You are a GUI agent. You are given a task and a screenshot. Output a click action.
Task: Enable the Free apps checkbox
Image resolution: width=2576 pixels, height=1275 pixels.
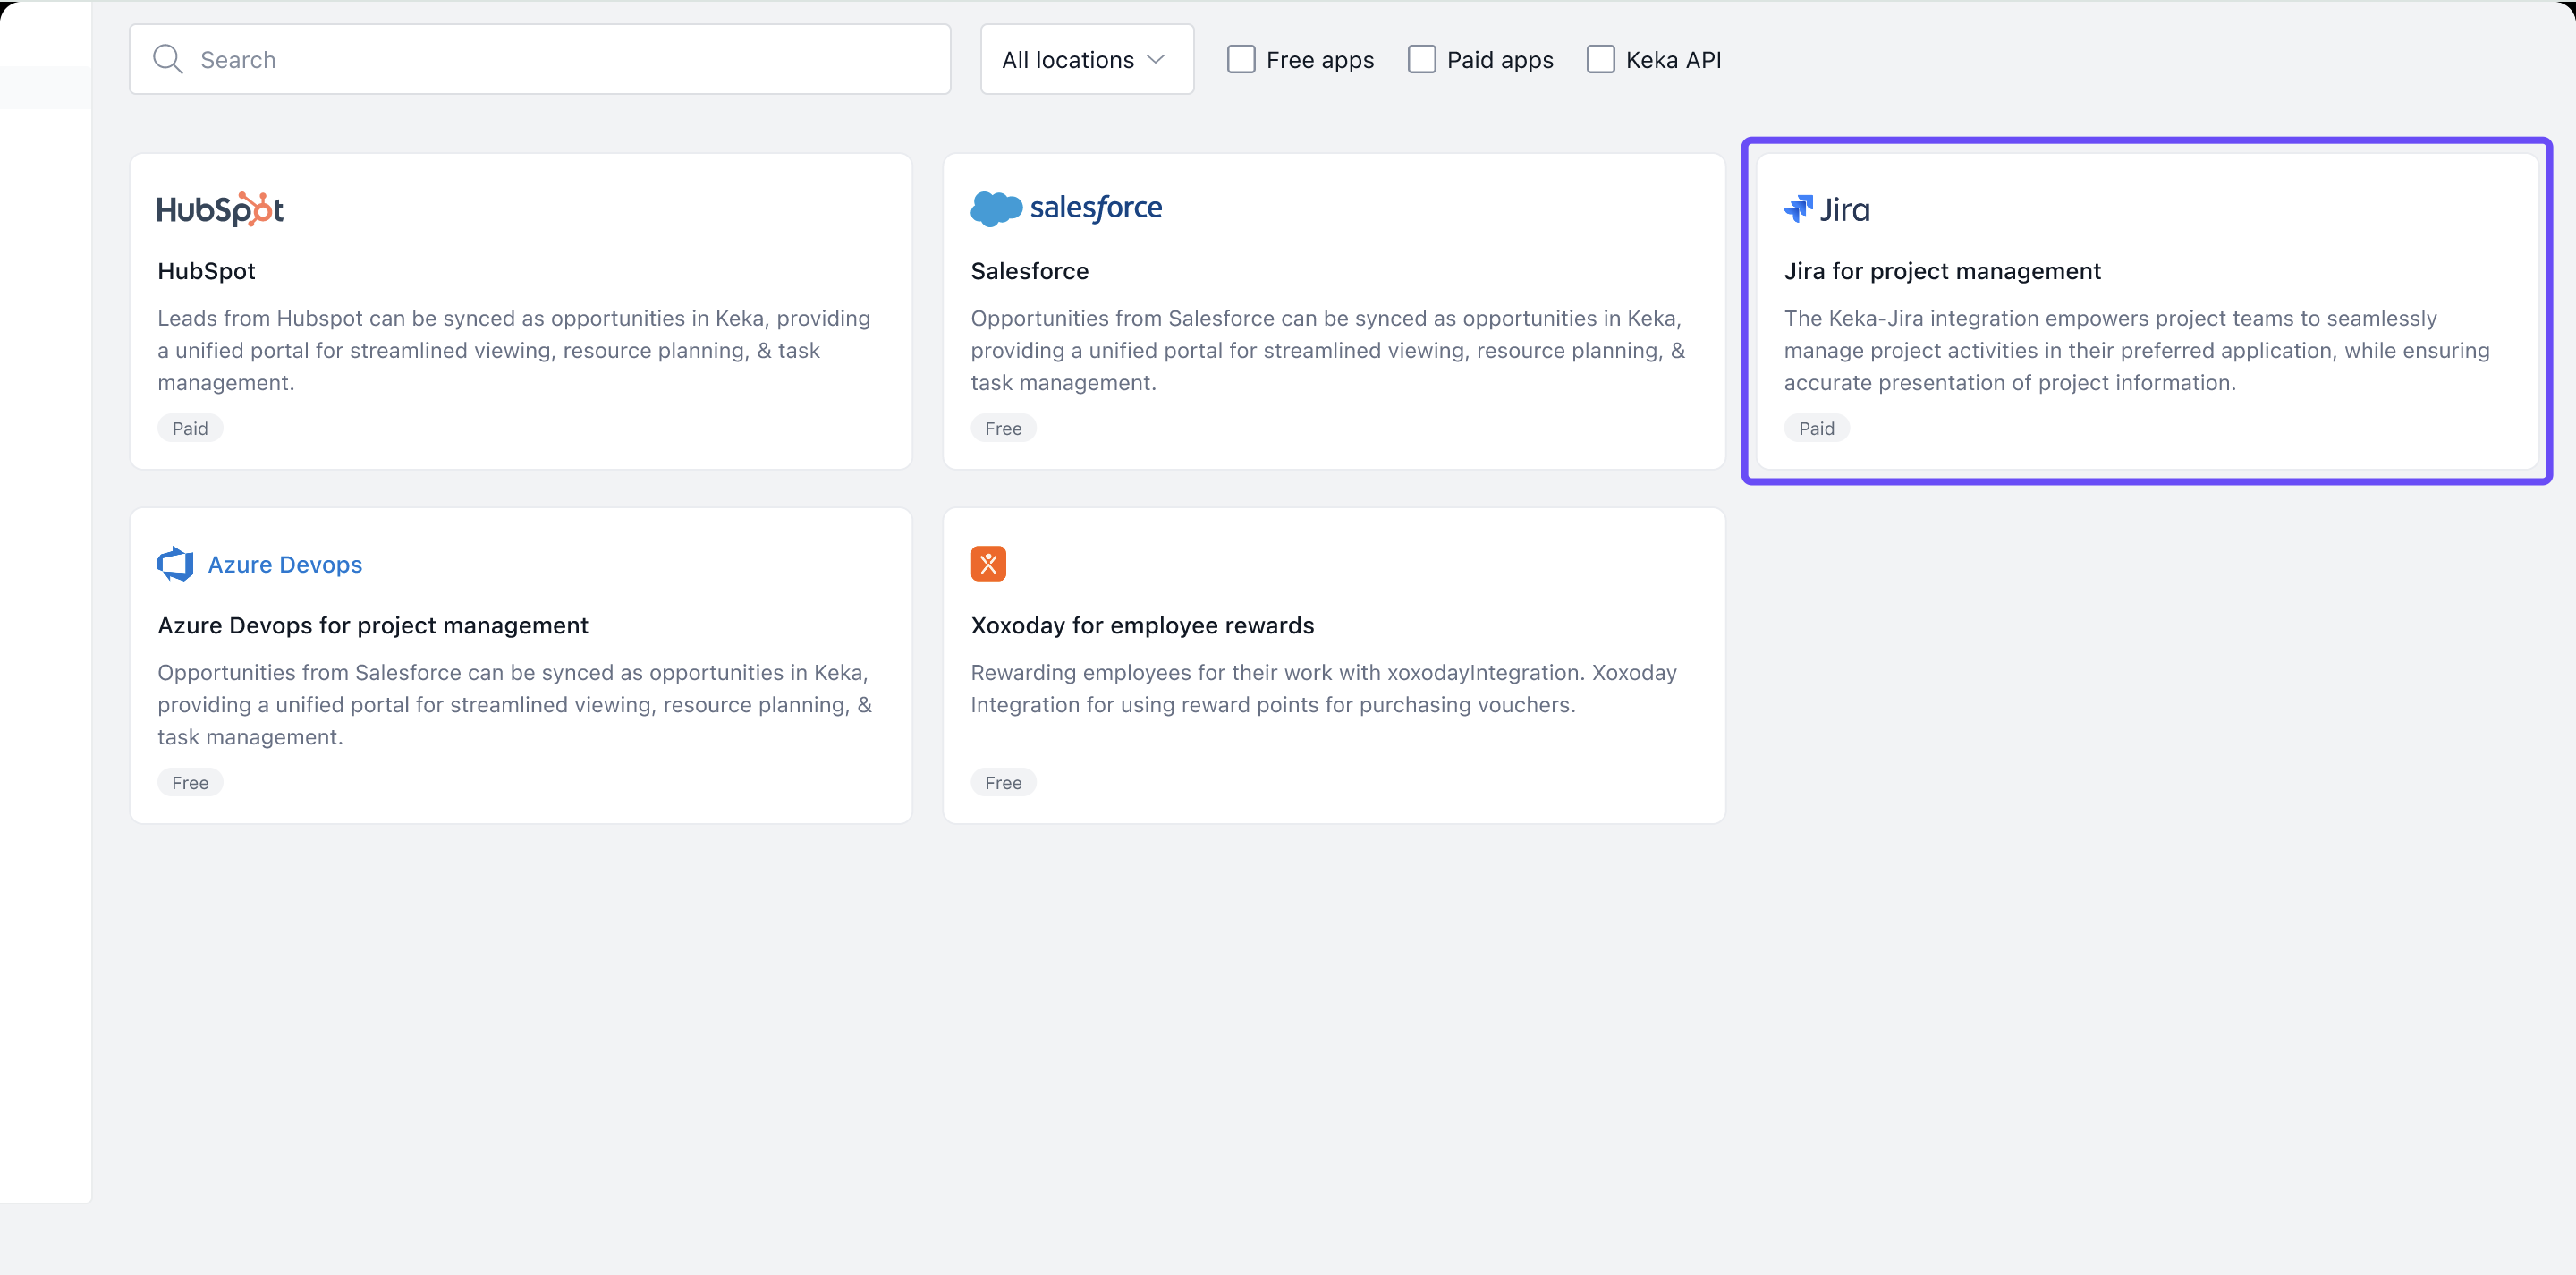click(x=1241, y=60)
